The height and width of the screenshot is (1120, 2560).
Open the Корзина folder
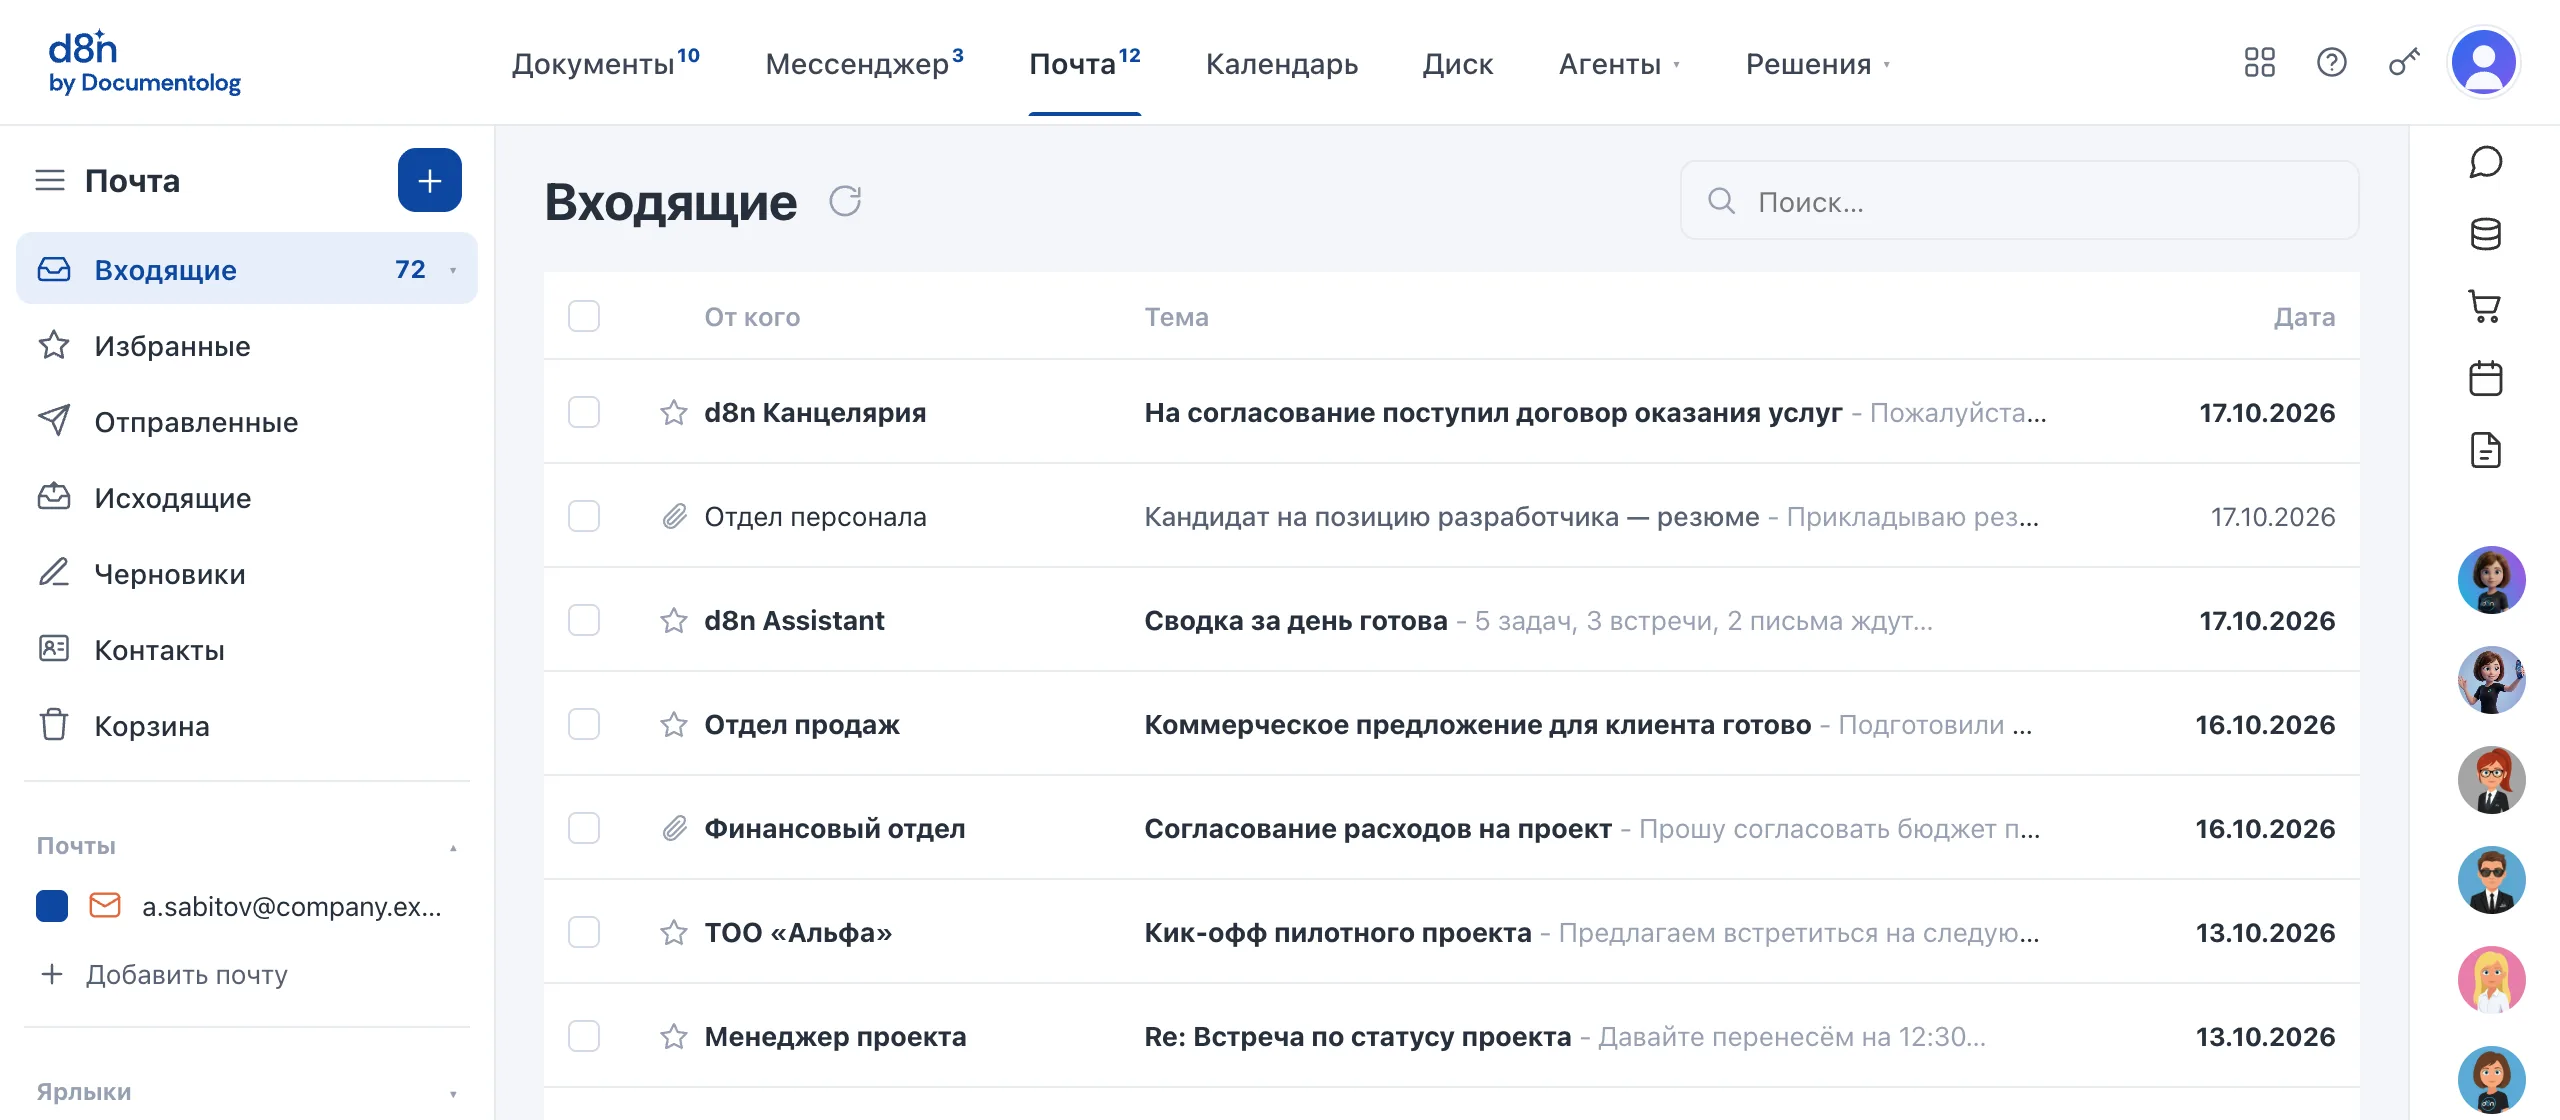247,726
